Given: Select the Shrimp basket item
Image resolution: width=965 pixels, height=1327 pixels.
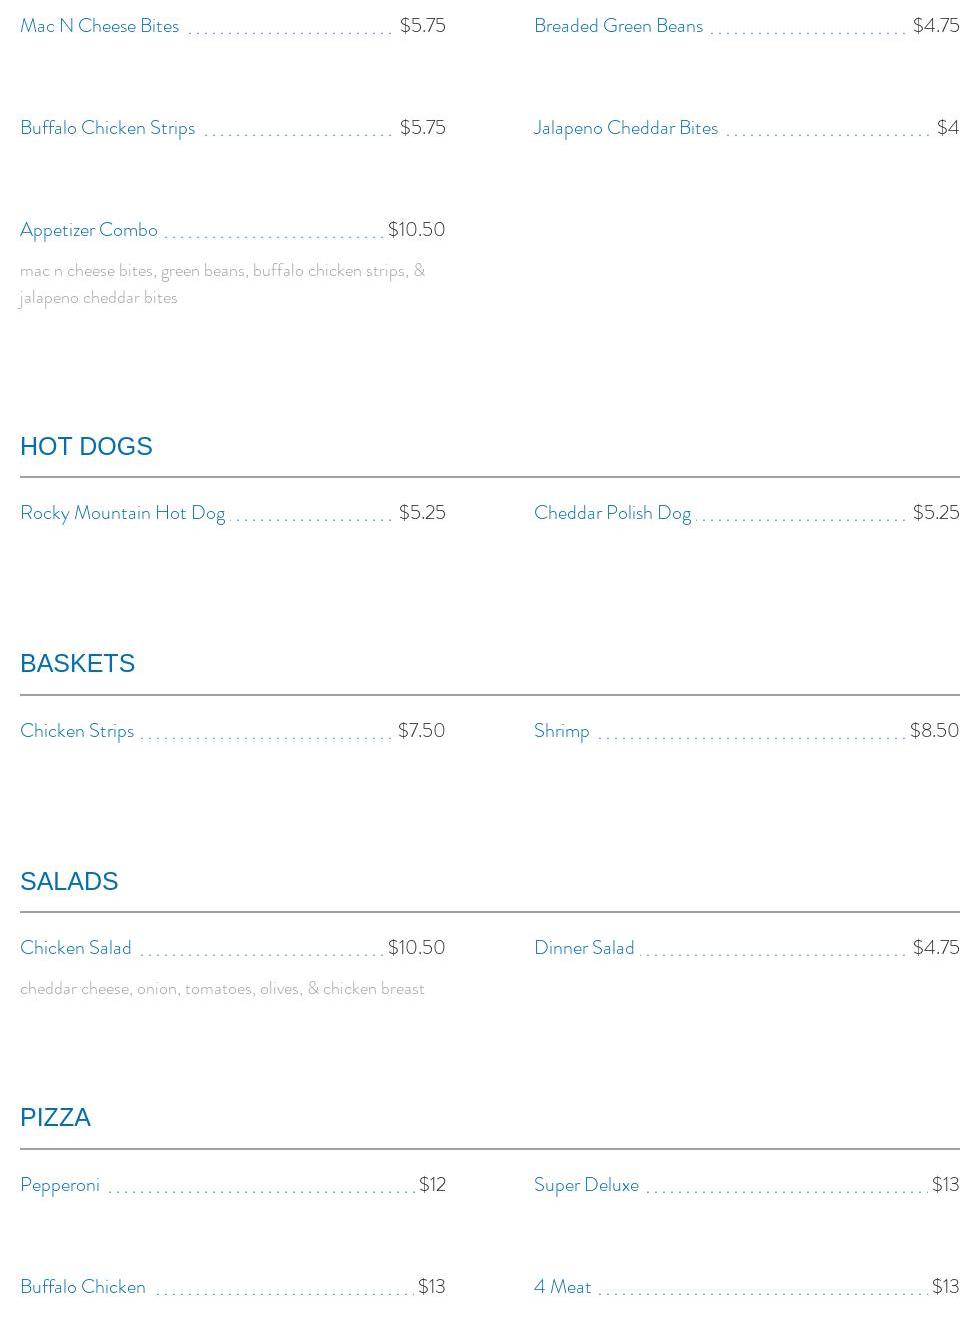Looking at the screenshot, I should [x=561, y=731].
